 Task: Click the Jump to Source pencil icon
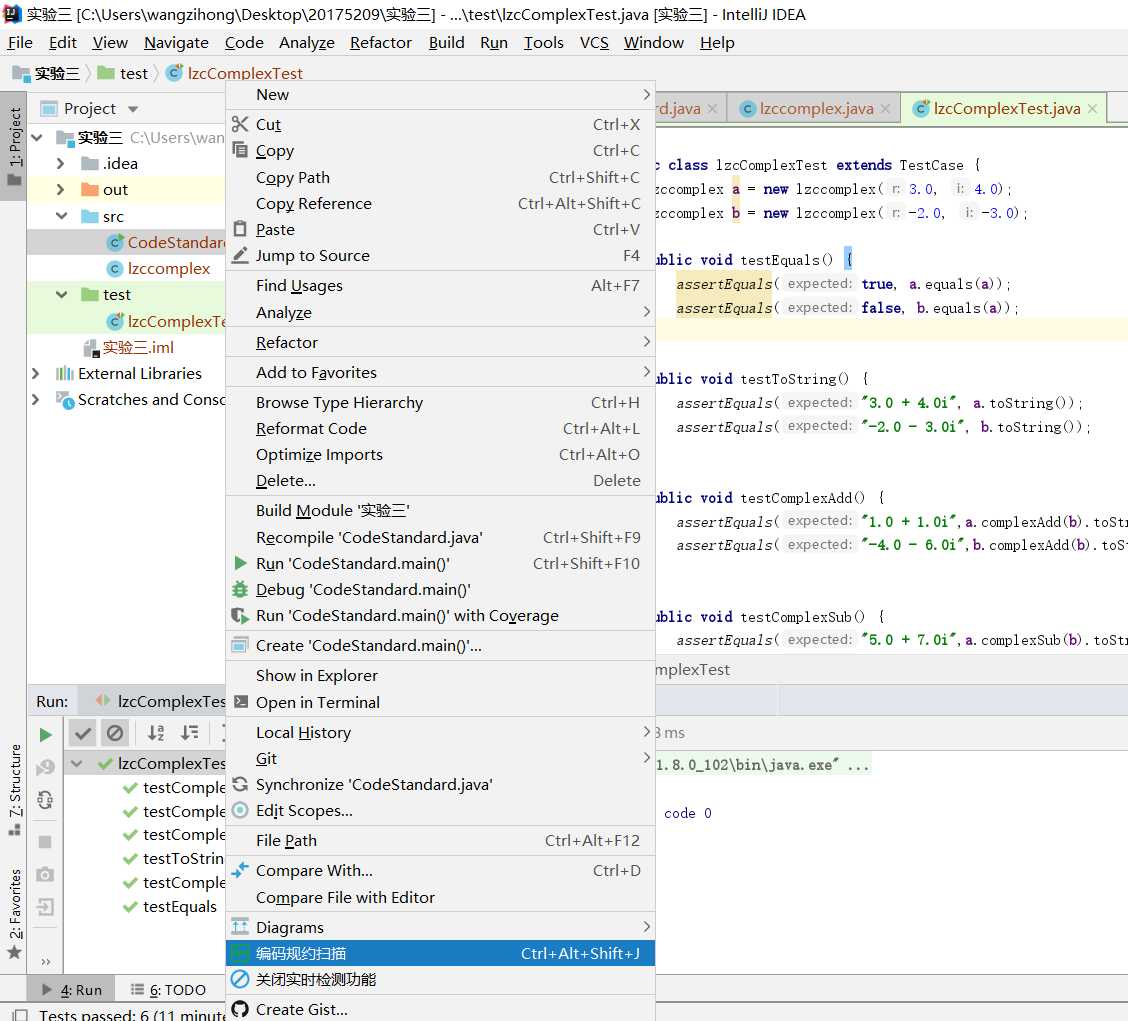tap(240, 255)
